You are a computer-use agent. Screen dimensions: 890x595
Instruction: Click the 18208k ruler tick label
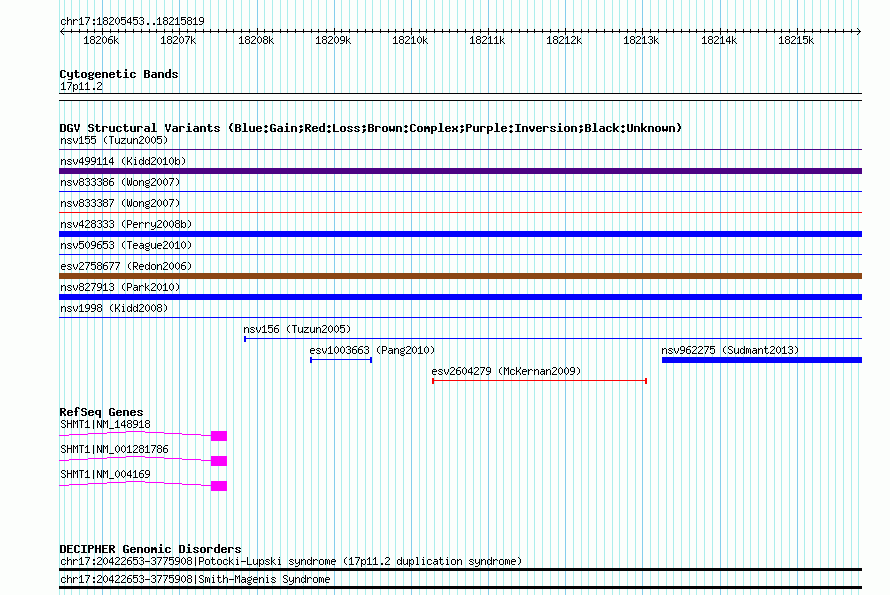click(x=255, y=40)
